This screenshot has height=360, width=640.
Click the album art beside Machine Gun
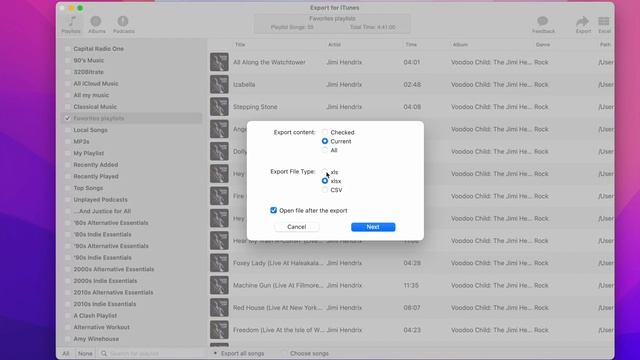219,285
